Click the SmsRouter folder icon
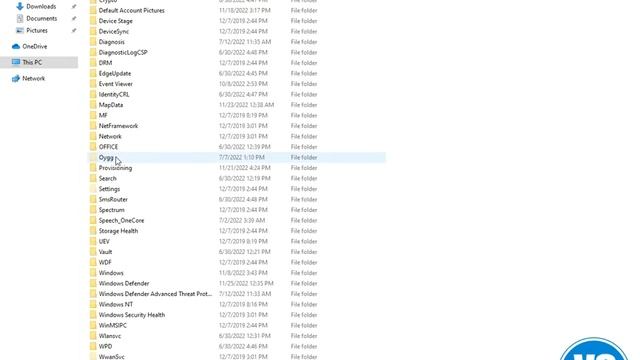Image resolution: width=640 pixels, height=360 pixels. (x=93, y=199)
